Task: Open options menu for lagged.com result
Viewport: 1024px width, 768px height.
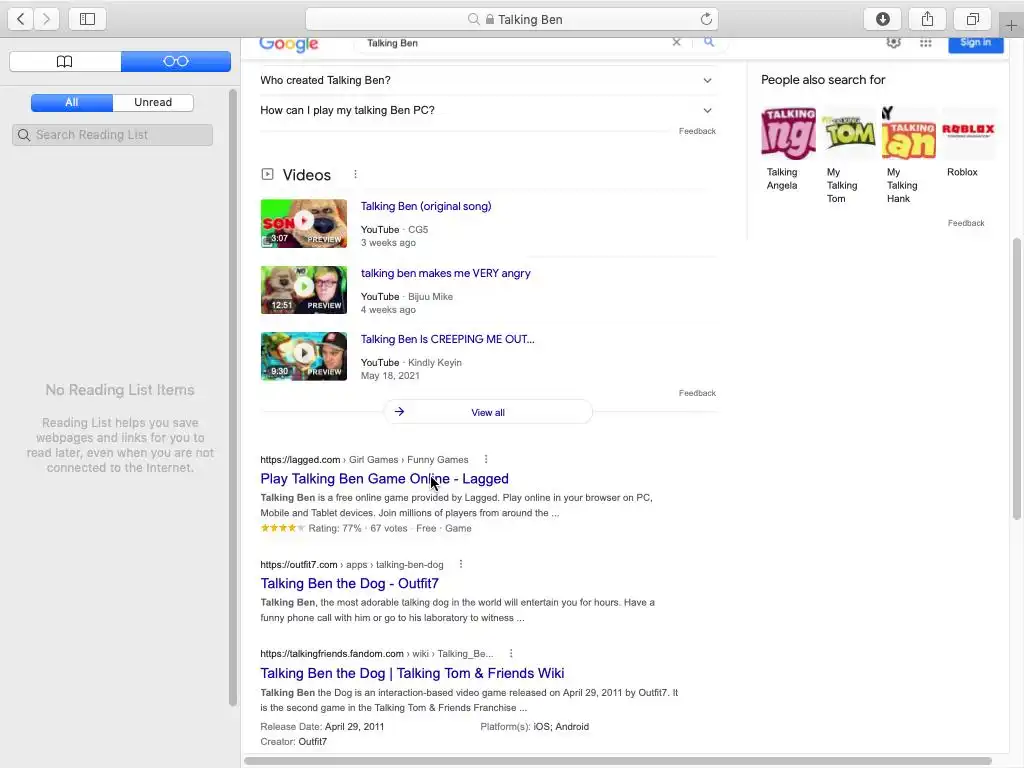Action: (x=486, y=460)
